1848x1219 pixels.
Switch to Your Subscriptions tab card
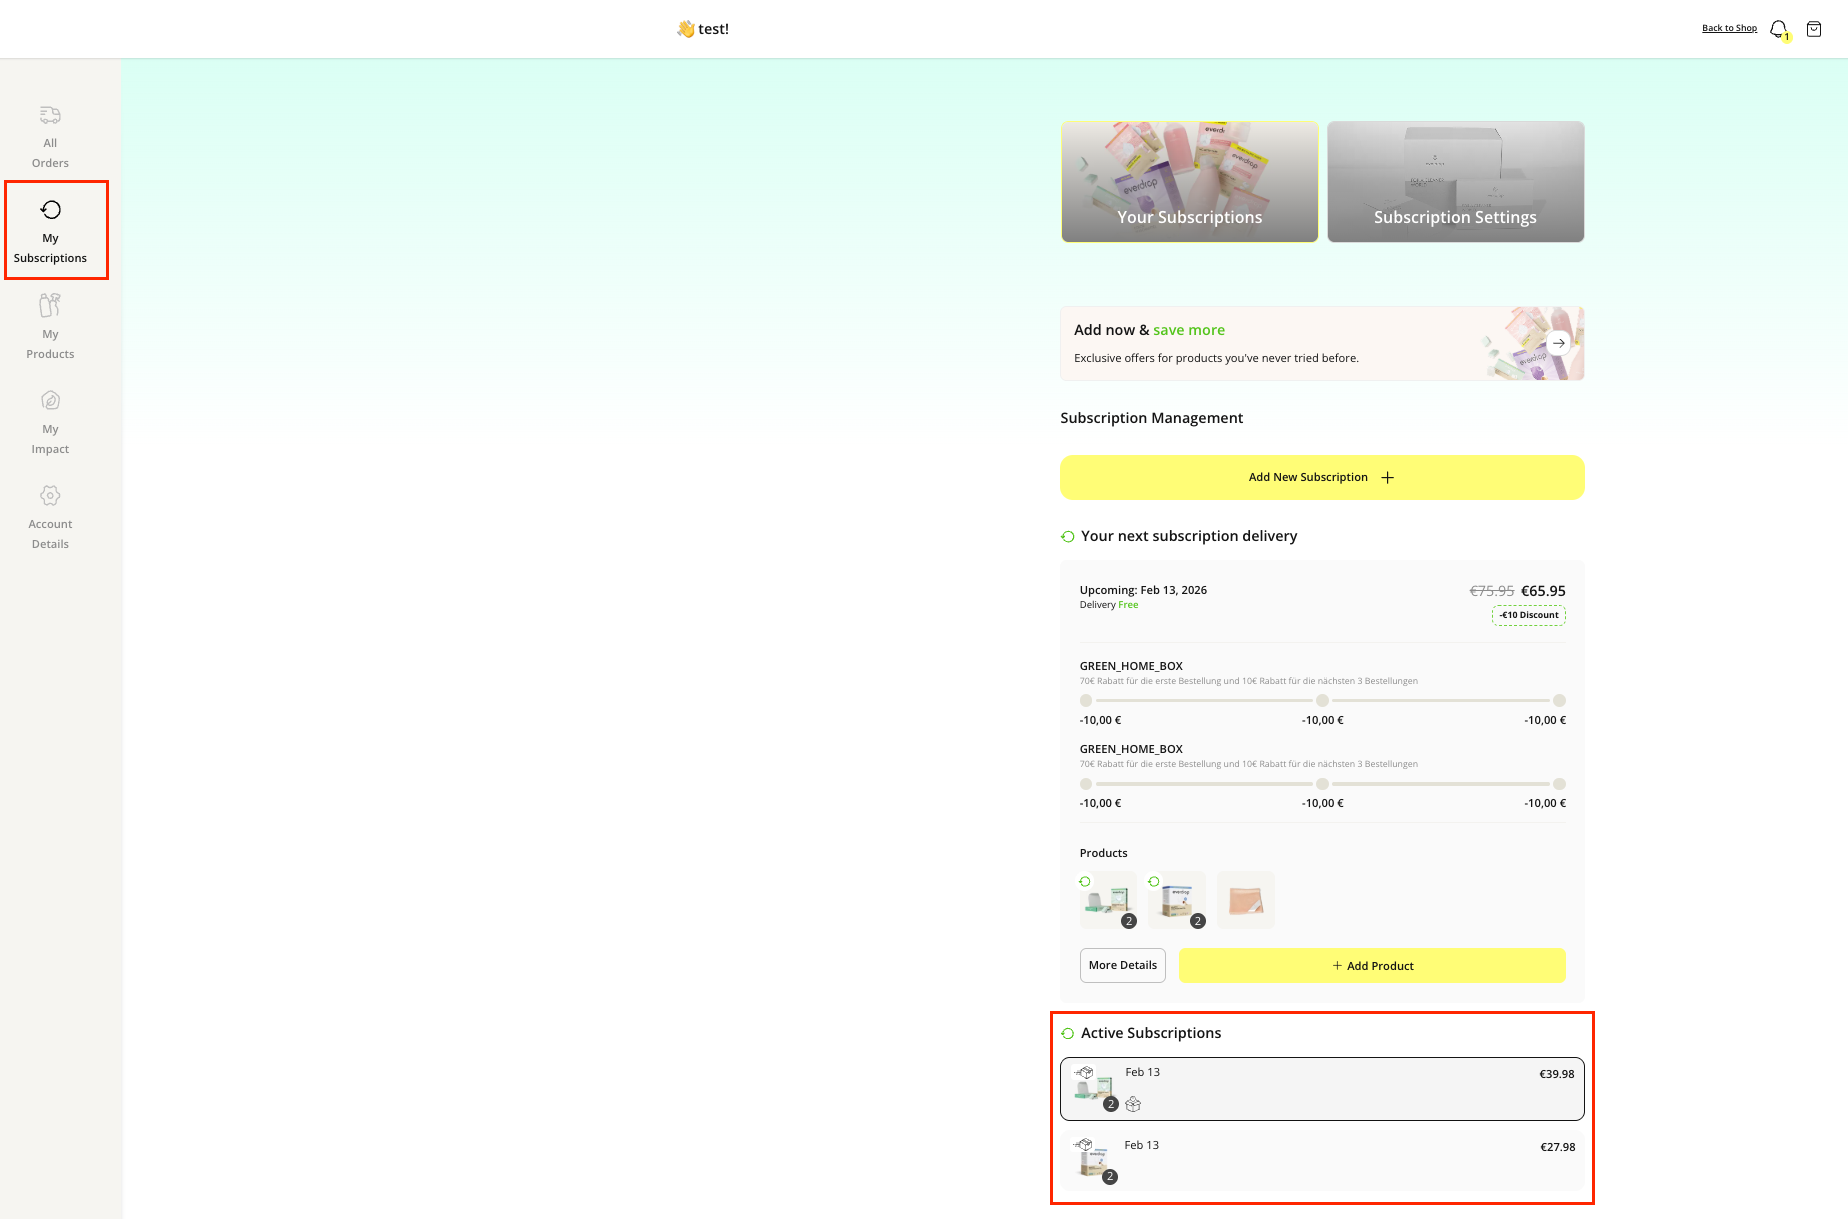click(x=1189, y=182)
